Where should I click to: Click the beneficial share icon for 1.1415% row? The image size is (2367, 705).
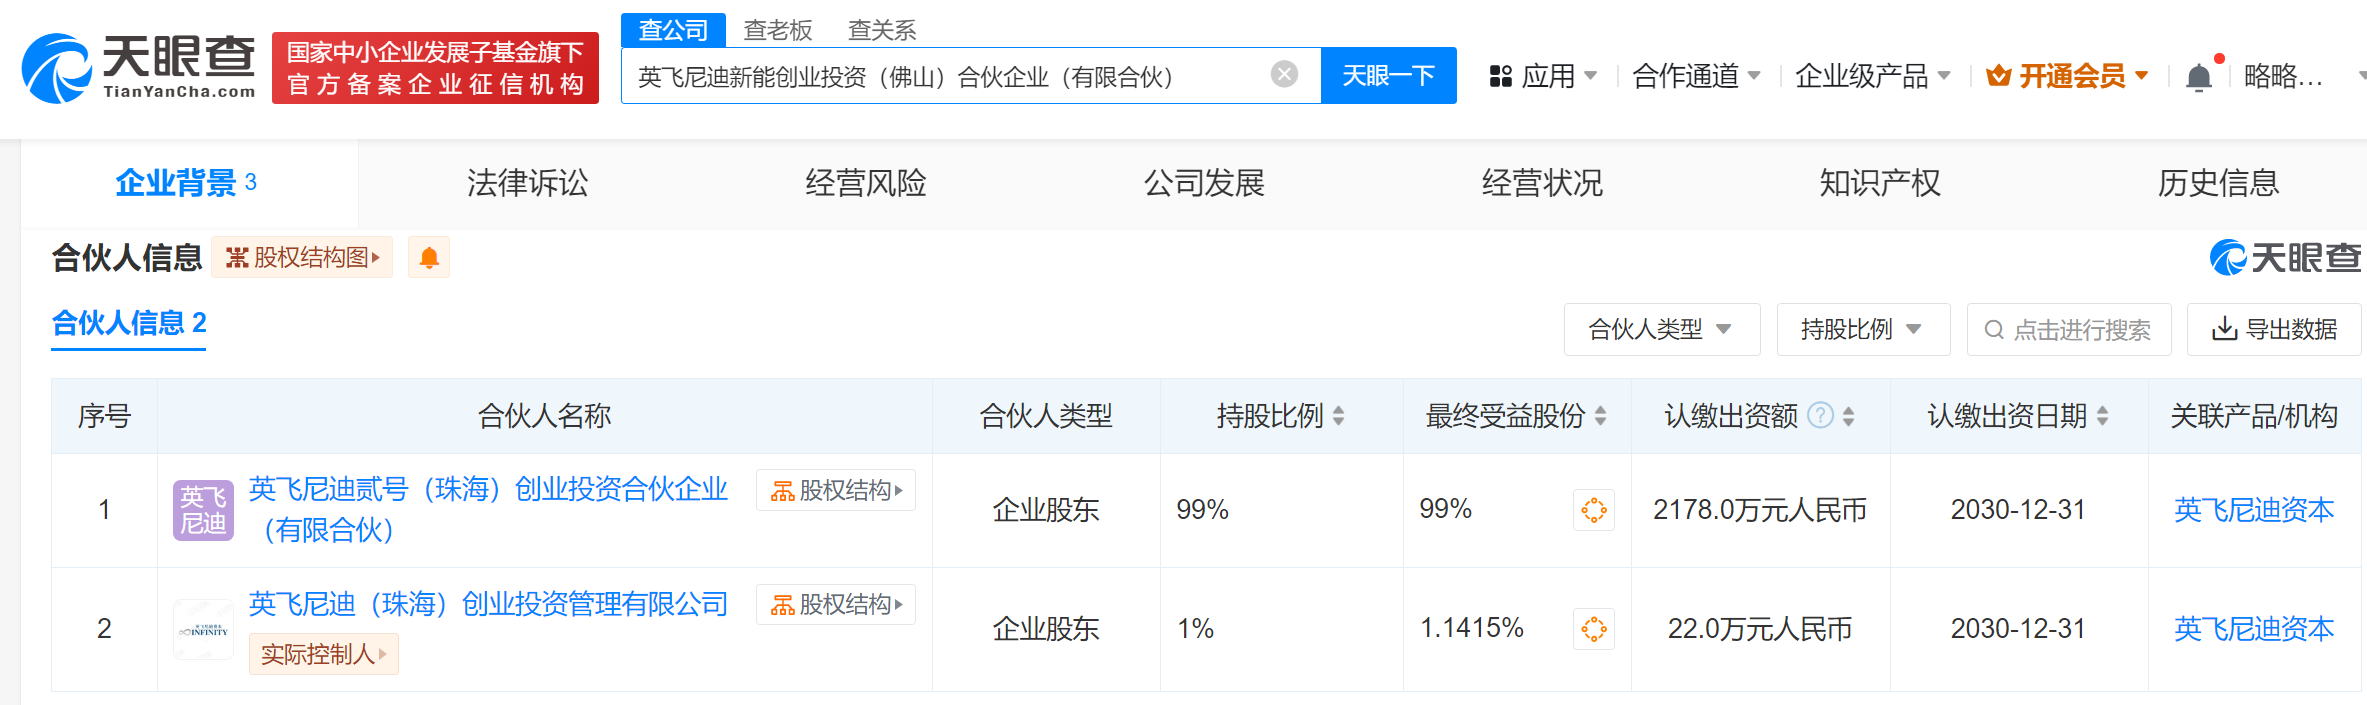pyautogui.click(x=1593, y=629)
